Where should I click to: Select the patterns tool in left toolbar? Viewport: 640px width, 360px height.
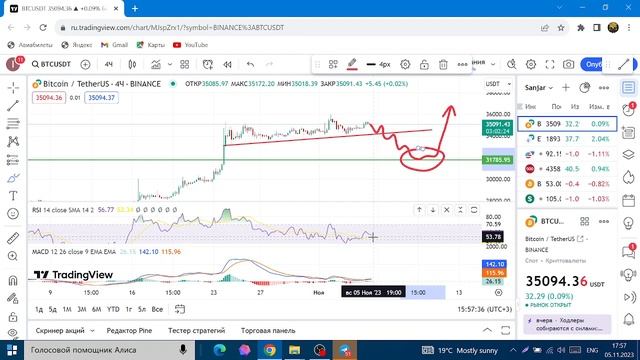(x=13, y=142)
